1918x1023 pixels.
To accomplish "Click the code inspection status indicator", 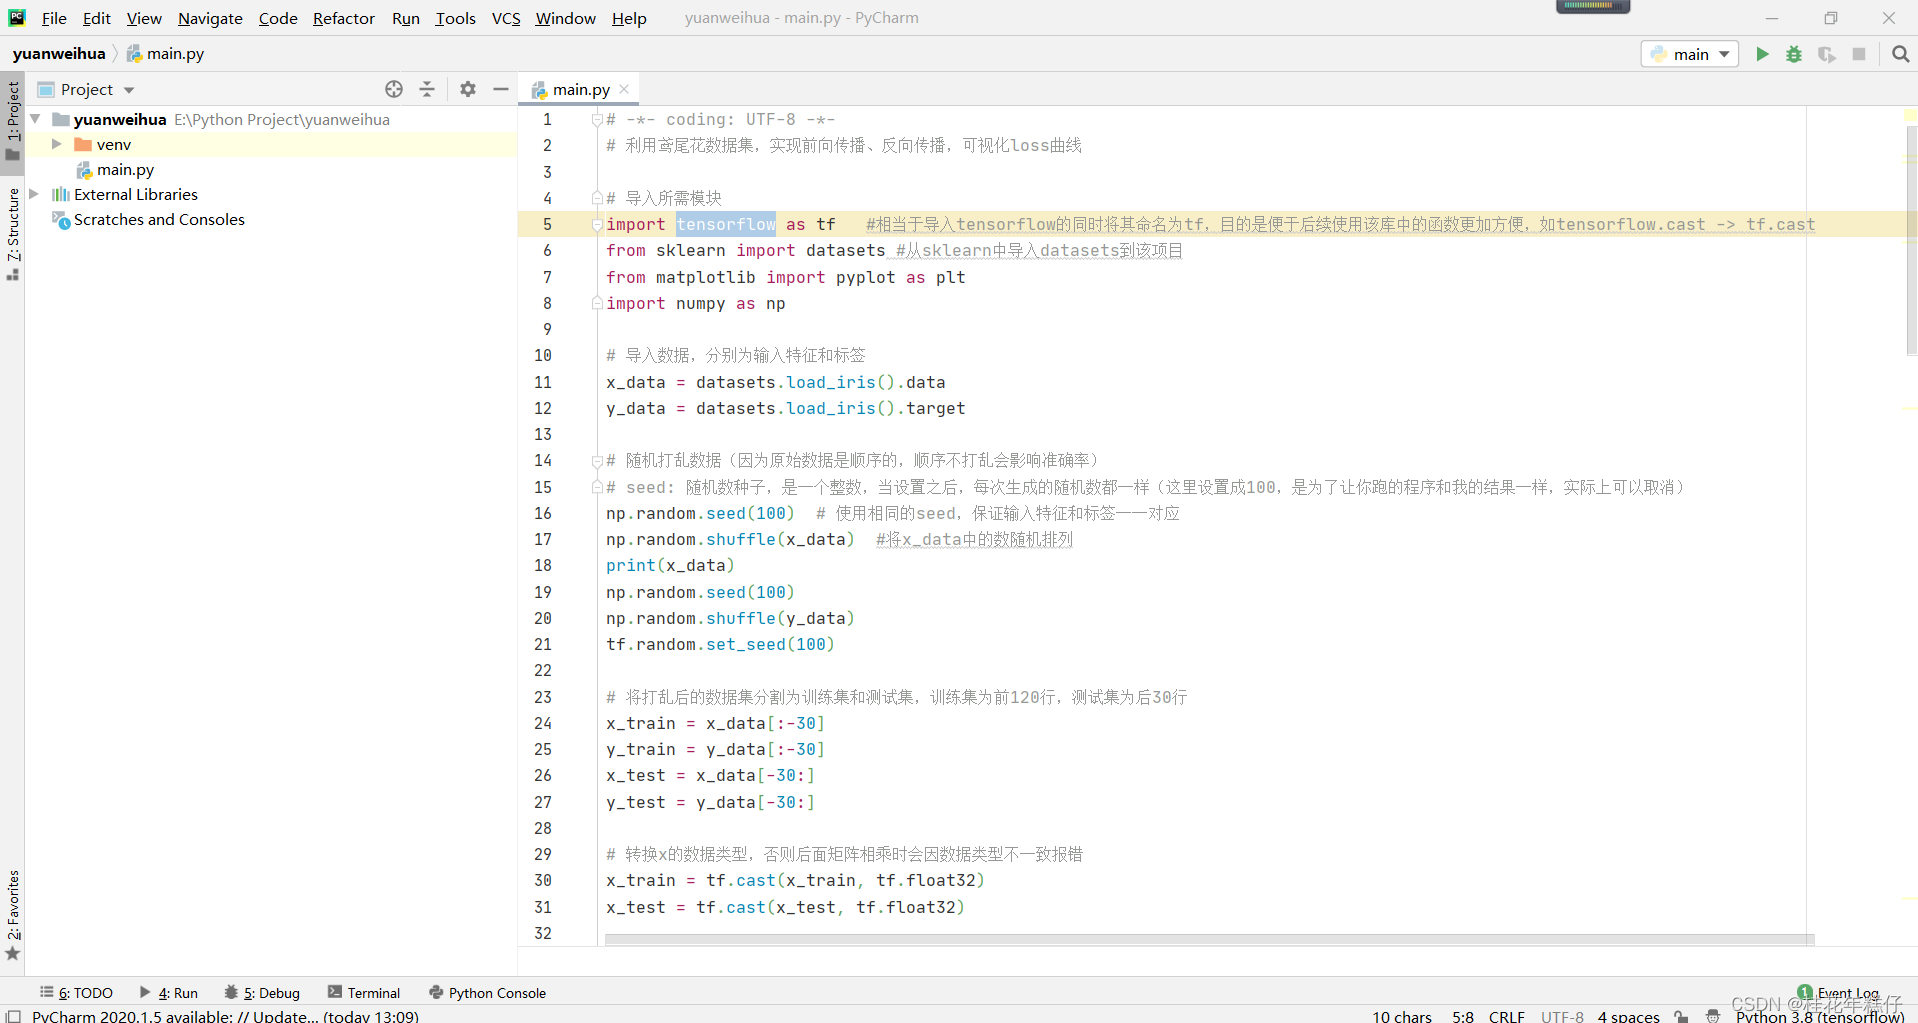I will click(x=1911, y=117).
